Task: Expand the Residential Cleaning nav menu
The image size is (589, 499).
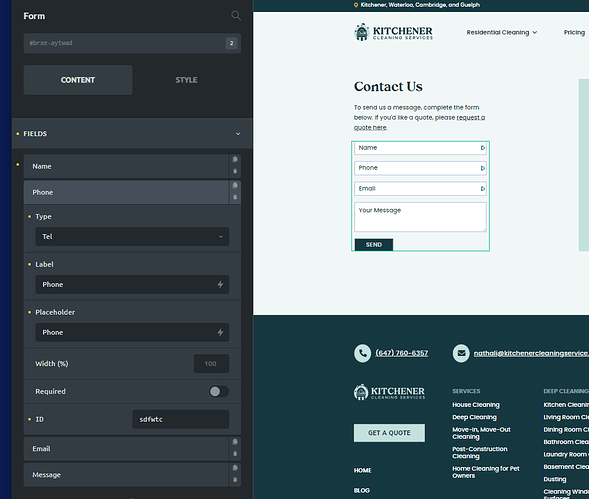Action: click(501, 33)
